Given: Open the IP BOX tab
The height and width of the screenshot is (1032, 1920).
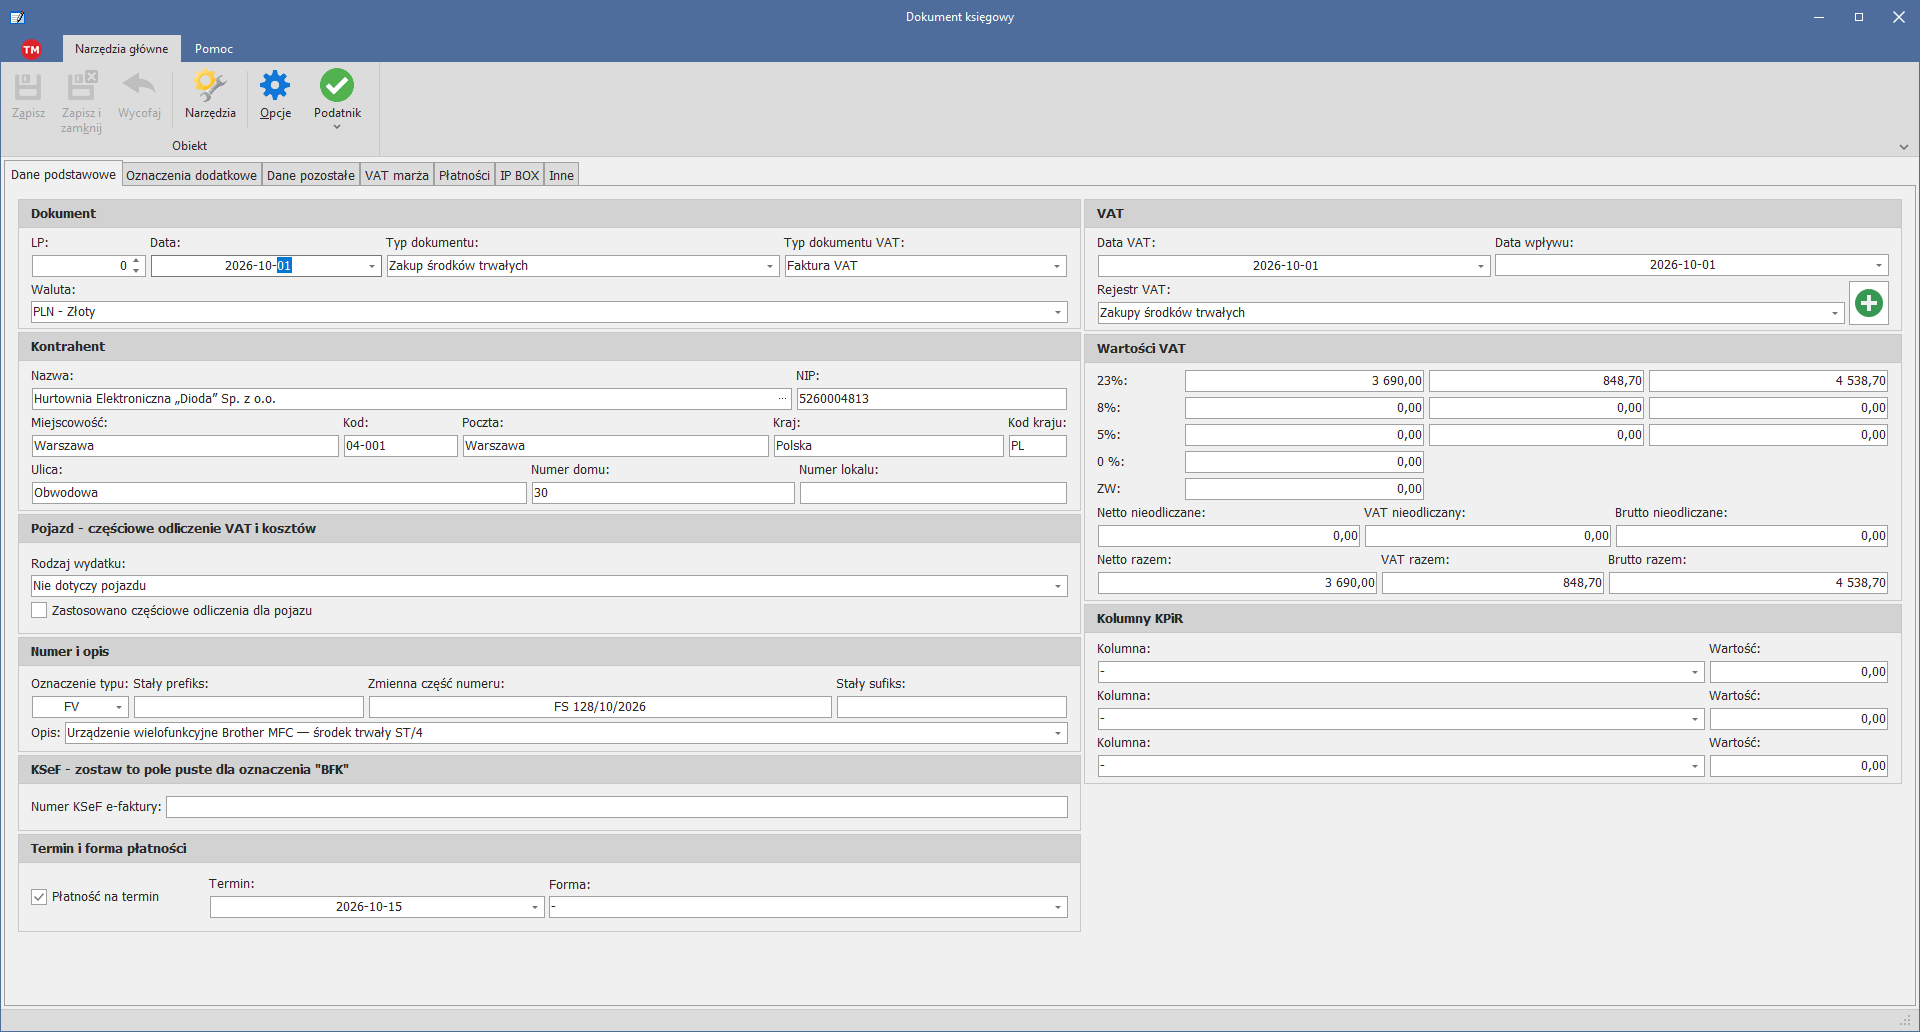Looking at the screenshot, I should coord(519,175).
